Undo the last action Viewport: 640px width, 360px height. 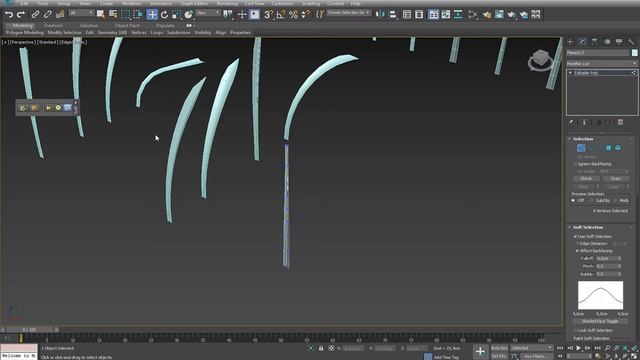coord(9,15)
